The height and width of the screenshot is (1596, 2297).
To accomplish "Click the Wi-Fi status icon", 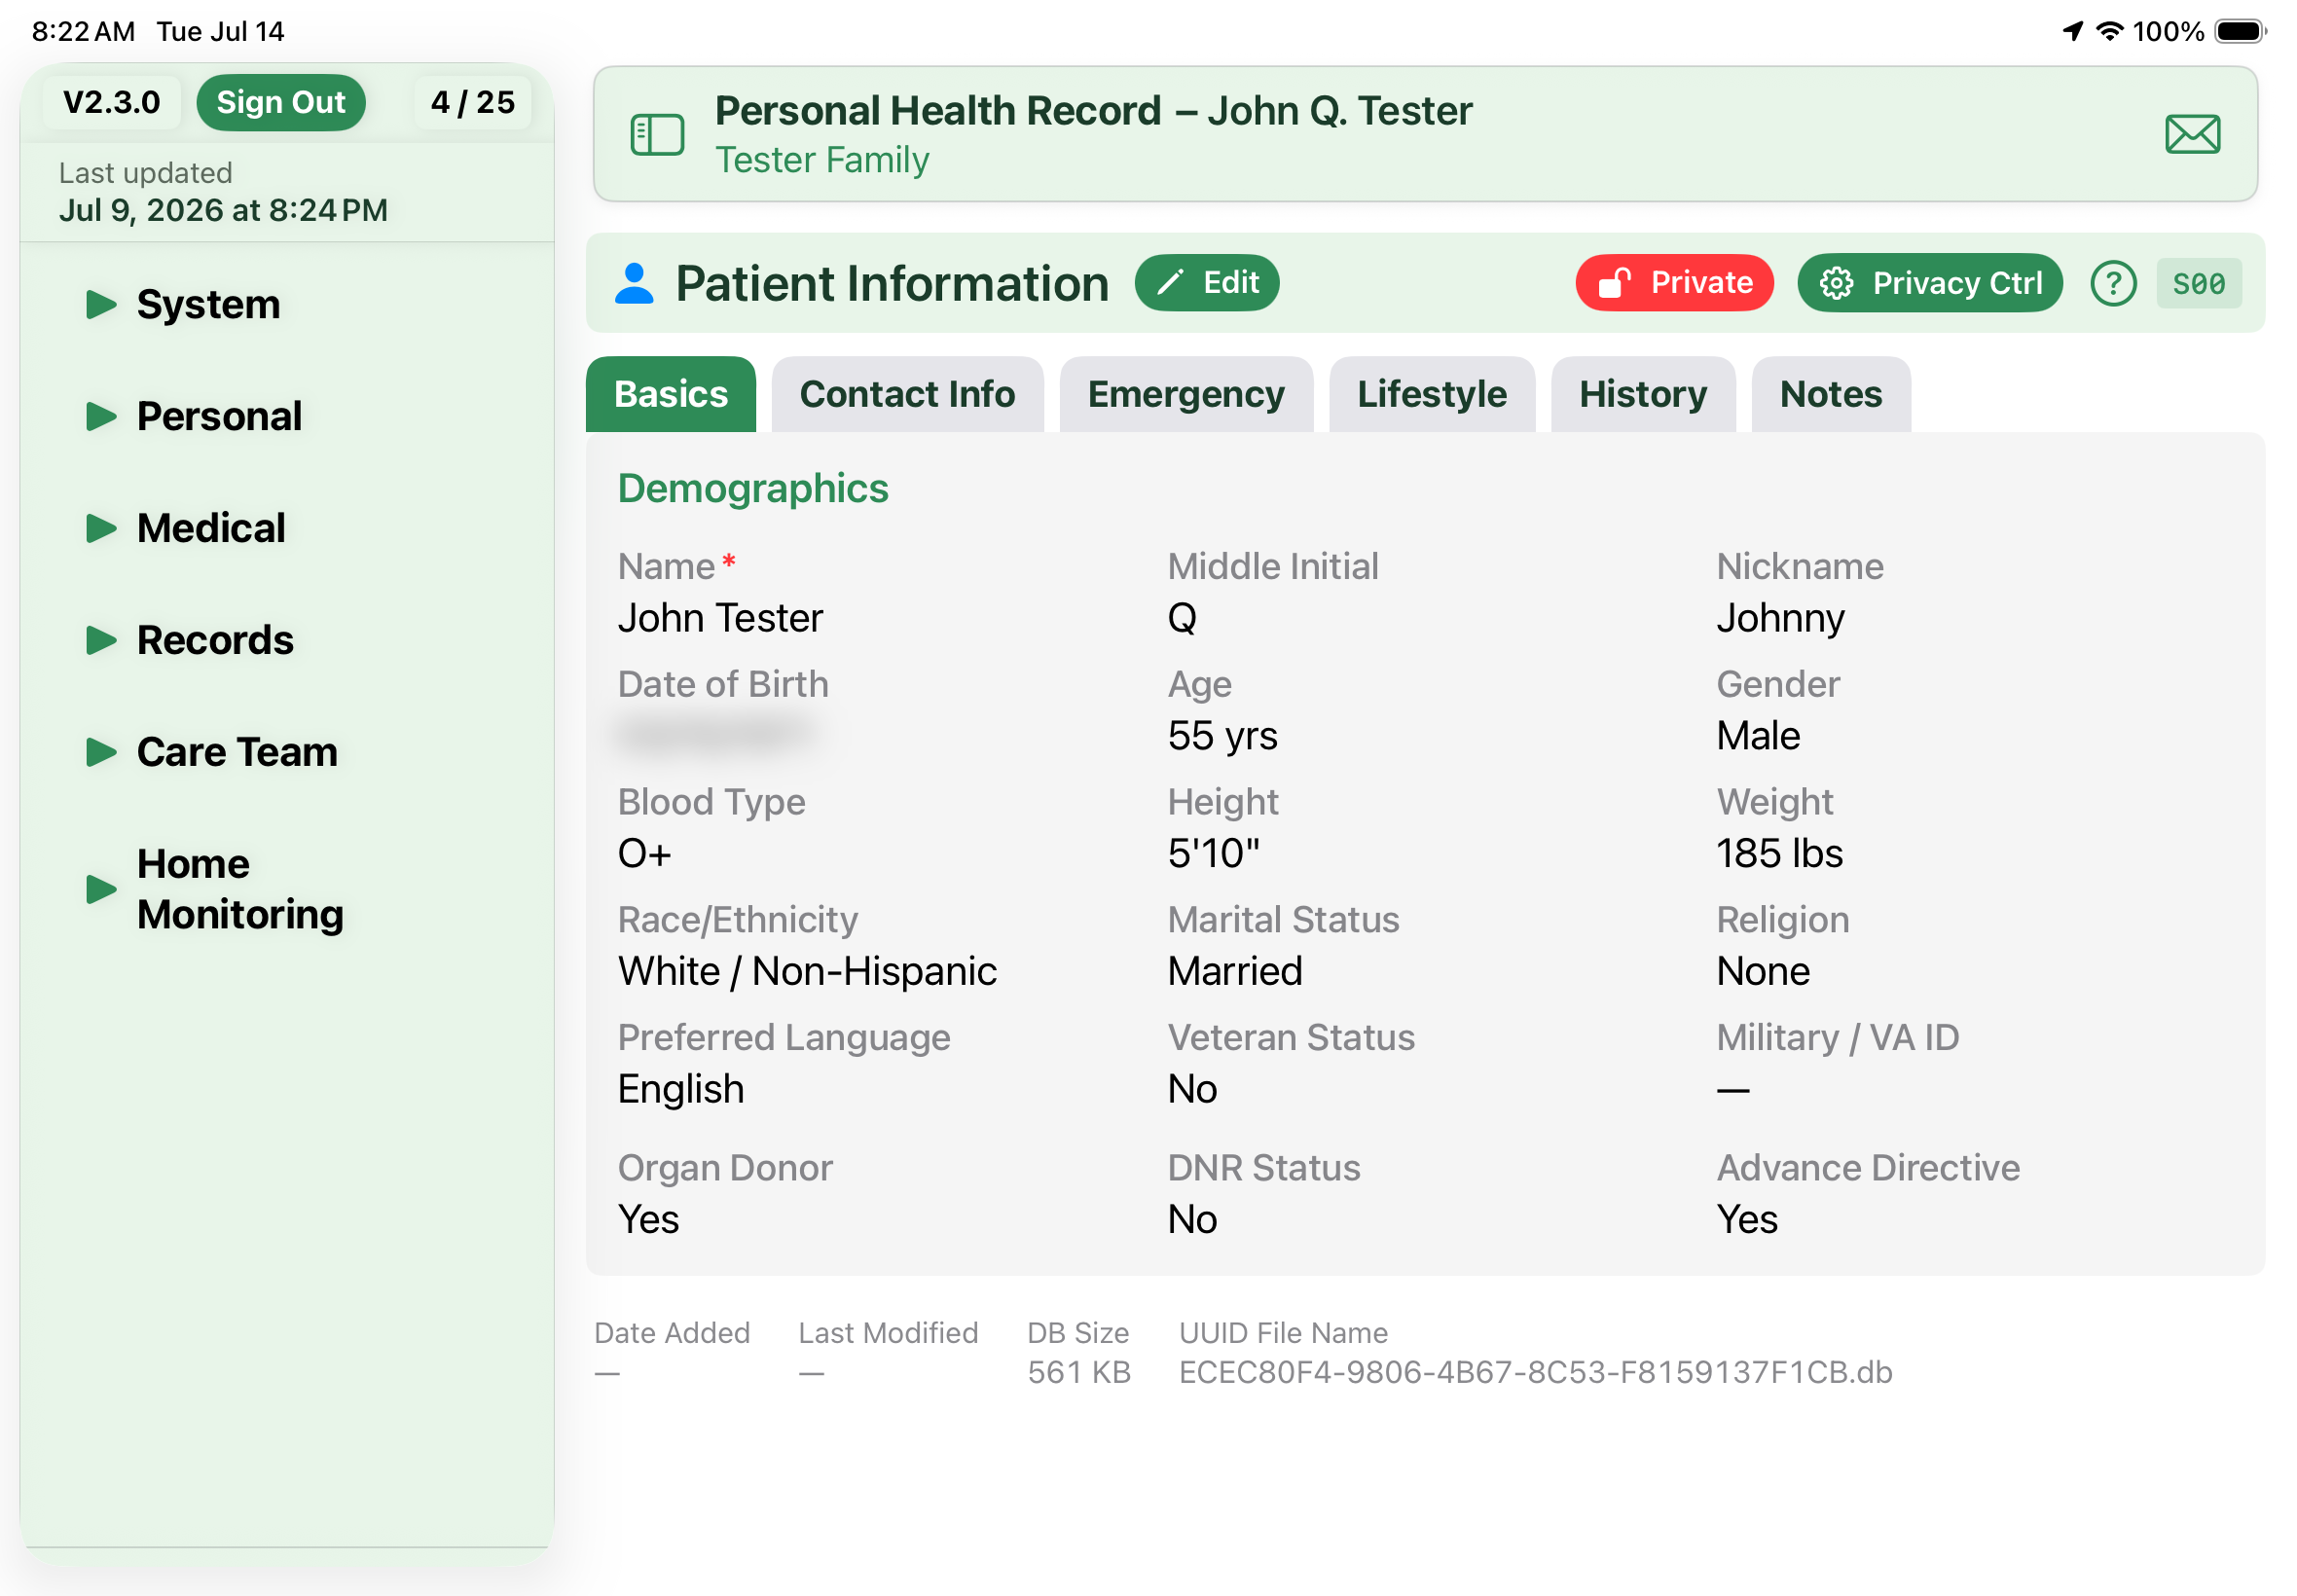I will tap(2108, 31).
